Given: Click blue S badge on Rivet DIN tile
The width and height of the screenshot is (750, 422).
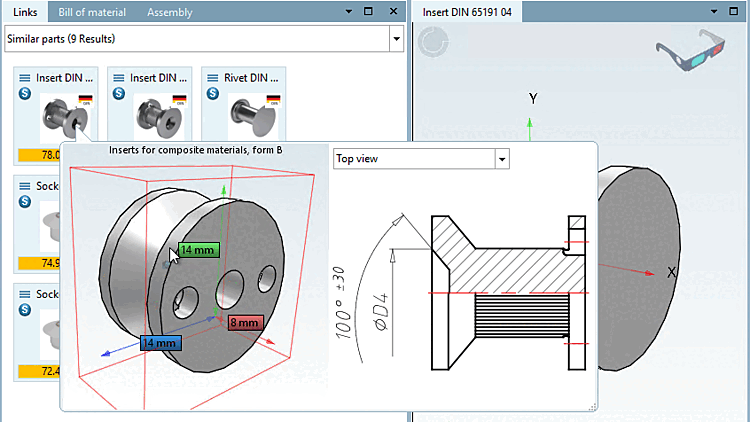Looking at the screenshot, I should [x=212, y=94].
